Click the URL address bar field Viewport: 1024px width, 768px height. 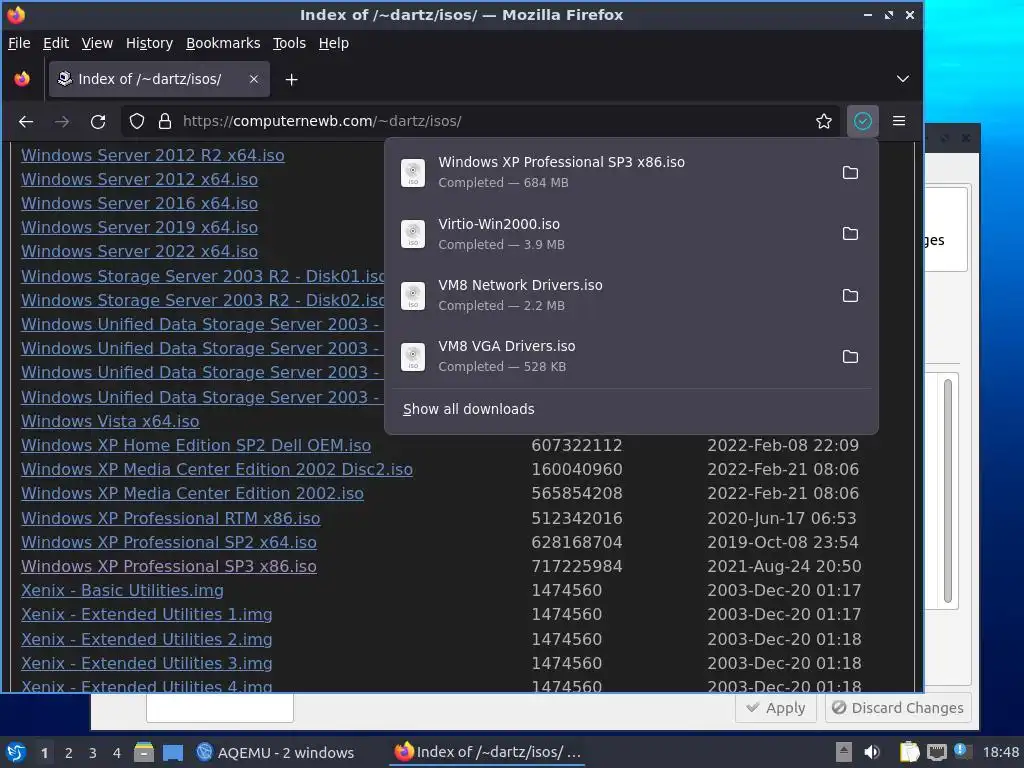483,121
